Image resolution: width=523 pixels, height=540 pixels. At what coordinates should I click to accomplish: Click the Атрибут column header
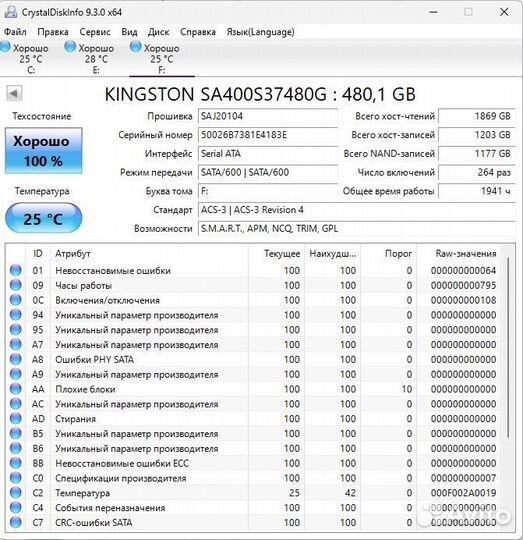(x=149, y=254)
